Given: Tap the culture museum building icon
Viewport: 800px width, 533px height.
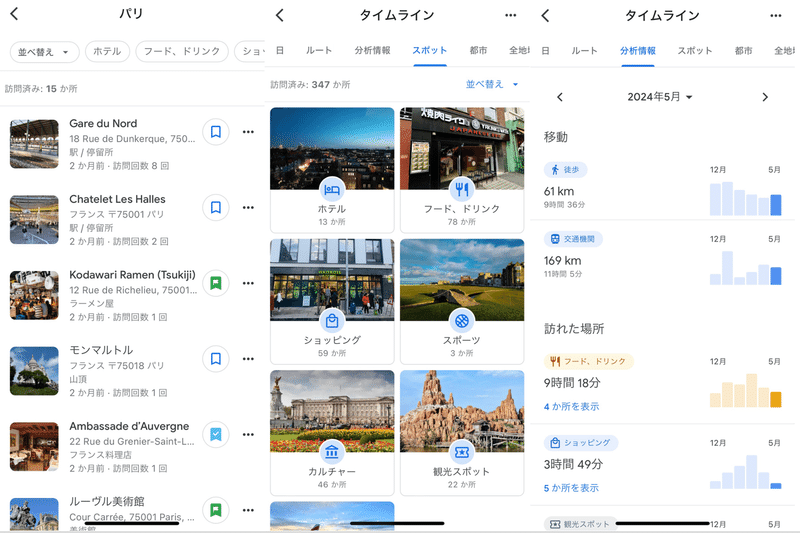Looking at the screenshot, I should [332, 452].
